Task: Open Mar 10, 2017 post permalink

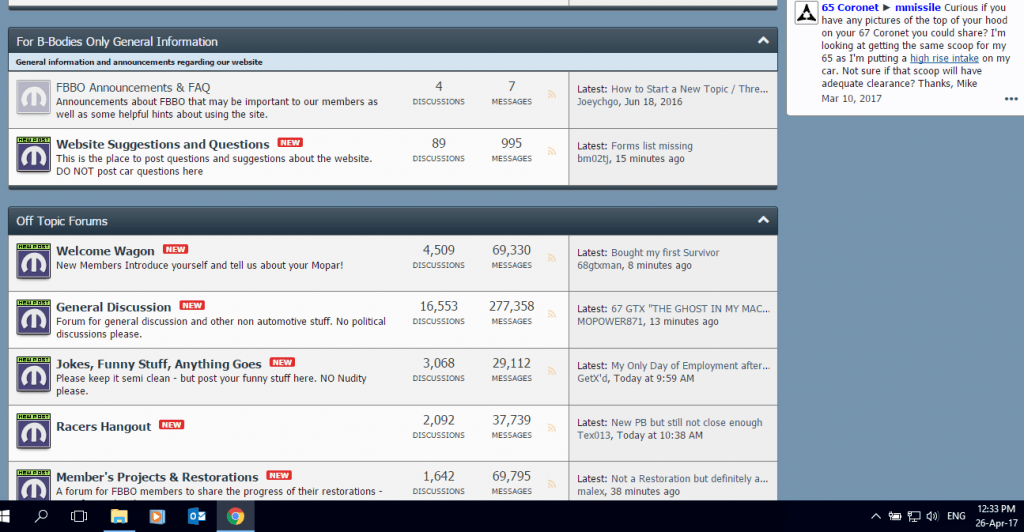Action: [x=852, y=99]
